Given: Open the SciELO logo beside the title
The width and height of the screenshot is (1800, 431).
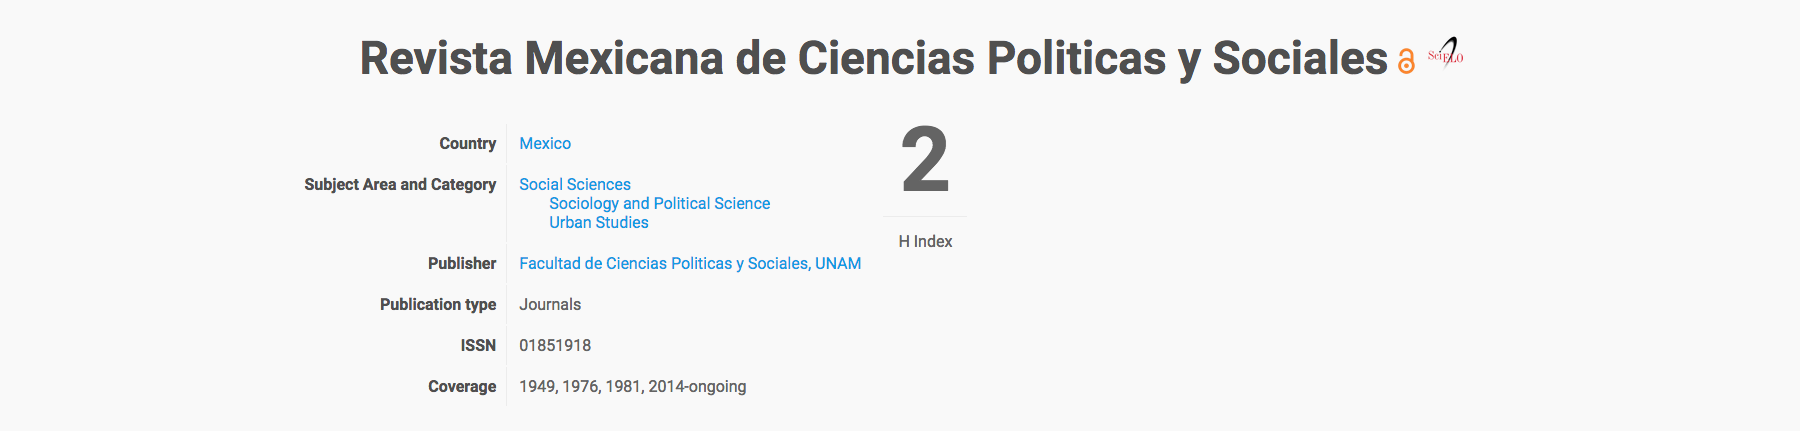Looking at the screenshot, I should point(1446,52).
